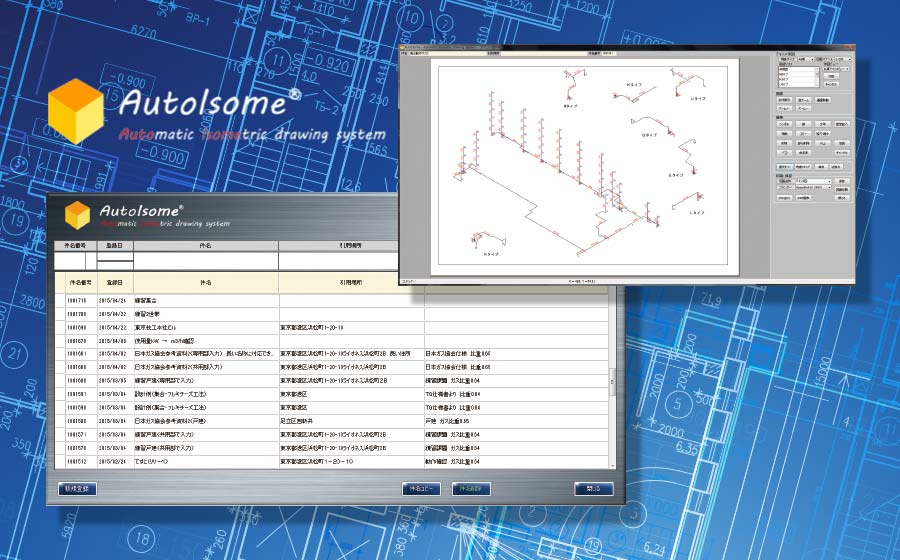Click the 閉じる button in list window
The height and width of the screenshot is (560, 900).
click(x=593, y=489)
